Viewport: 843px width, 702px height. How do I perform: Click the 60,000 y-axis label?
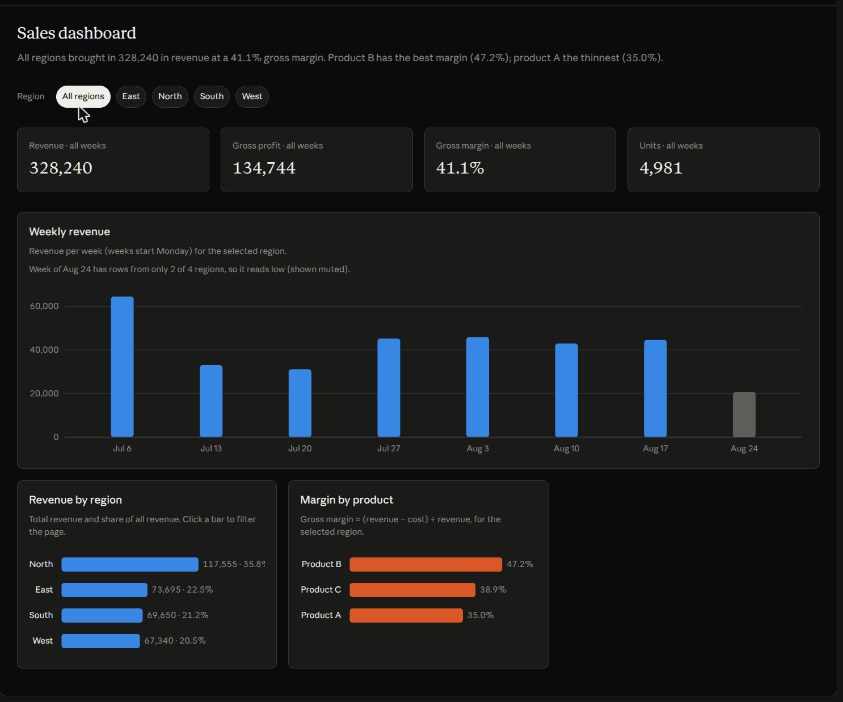(x=44, y=306)
